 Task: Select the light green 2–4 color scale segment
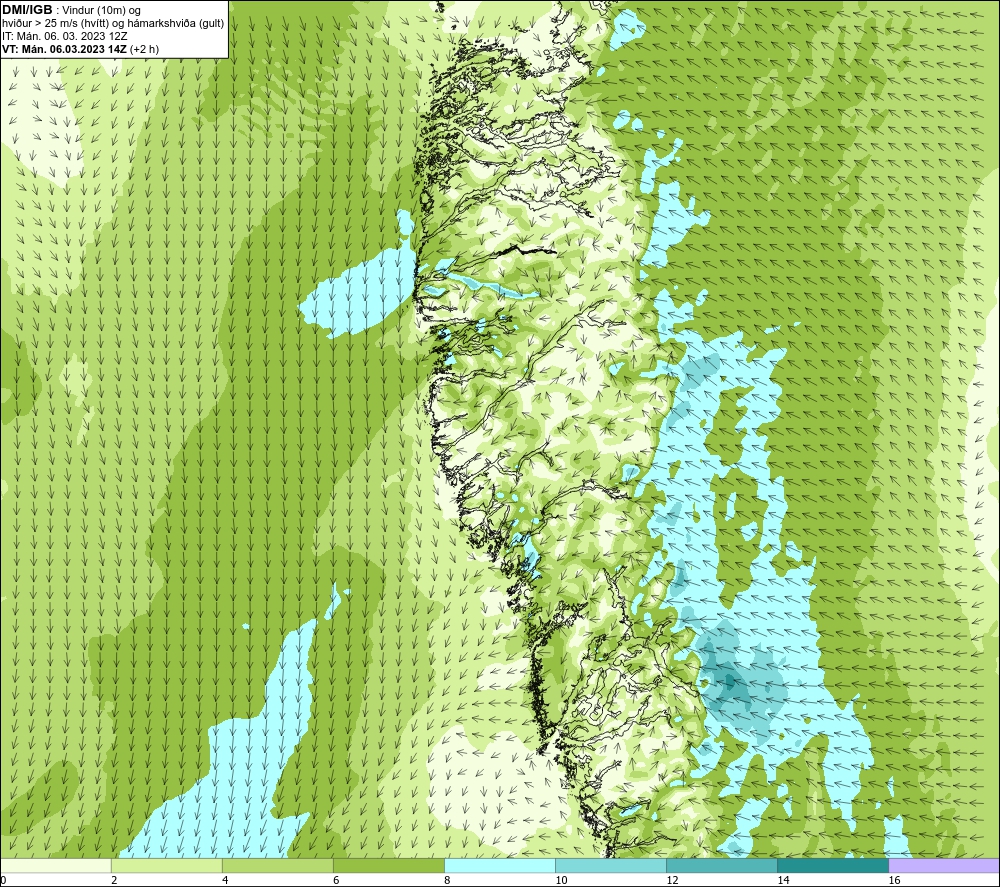click(x=166, y=865)
